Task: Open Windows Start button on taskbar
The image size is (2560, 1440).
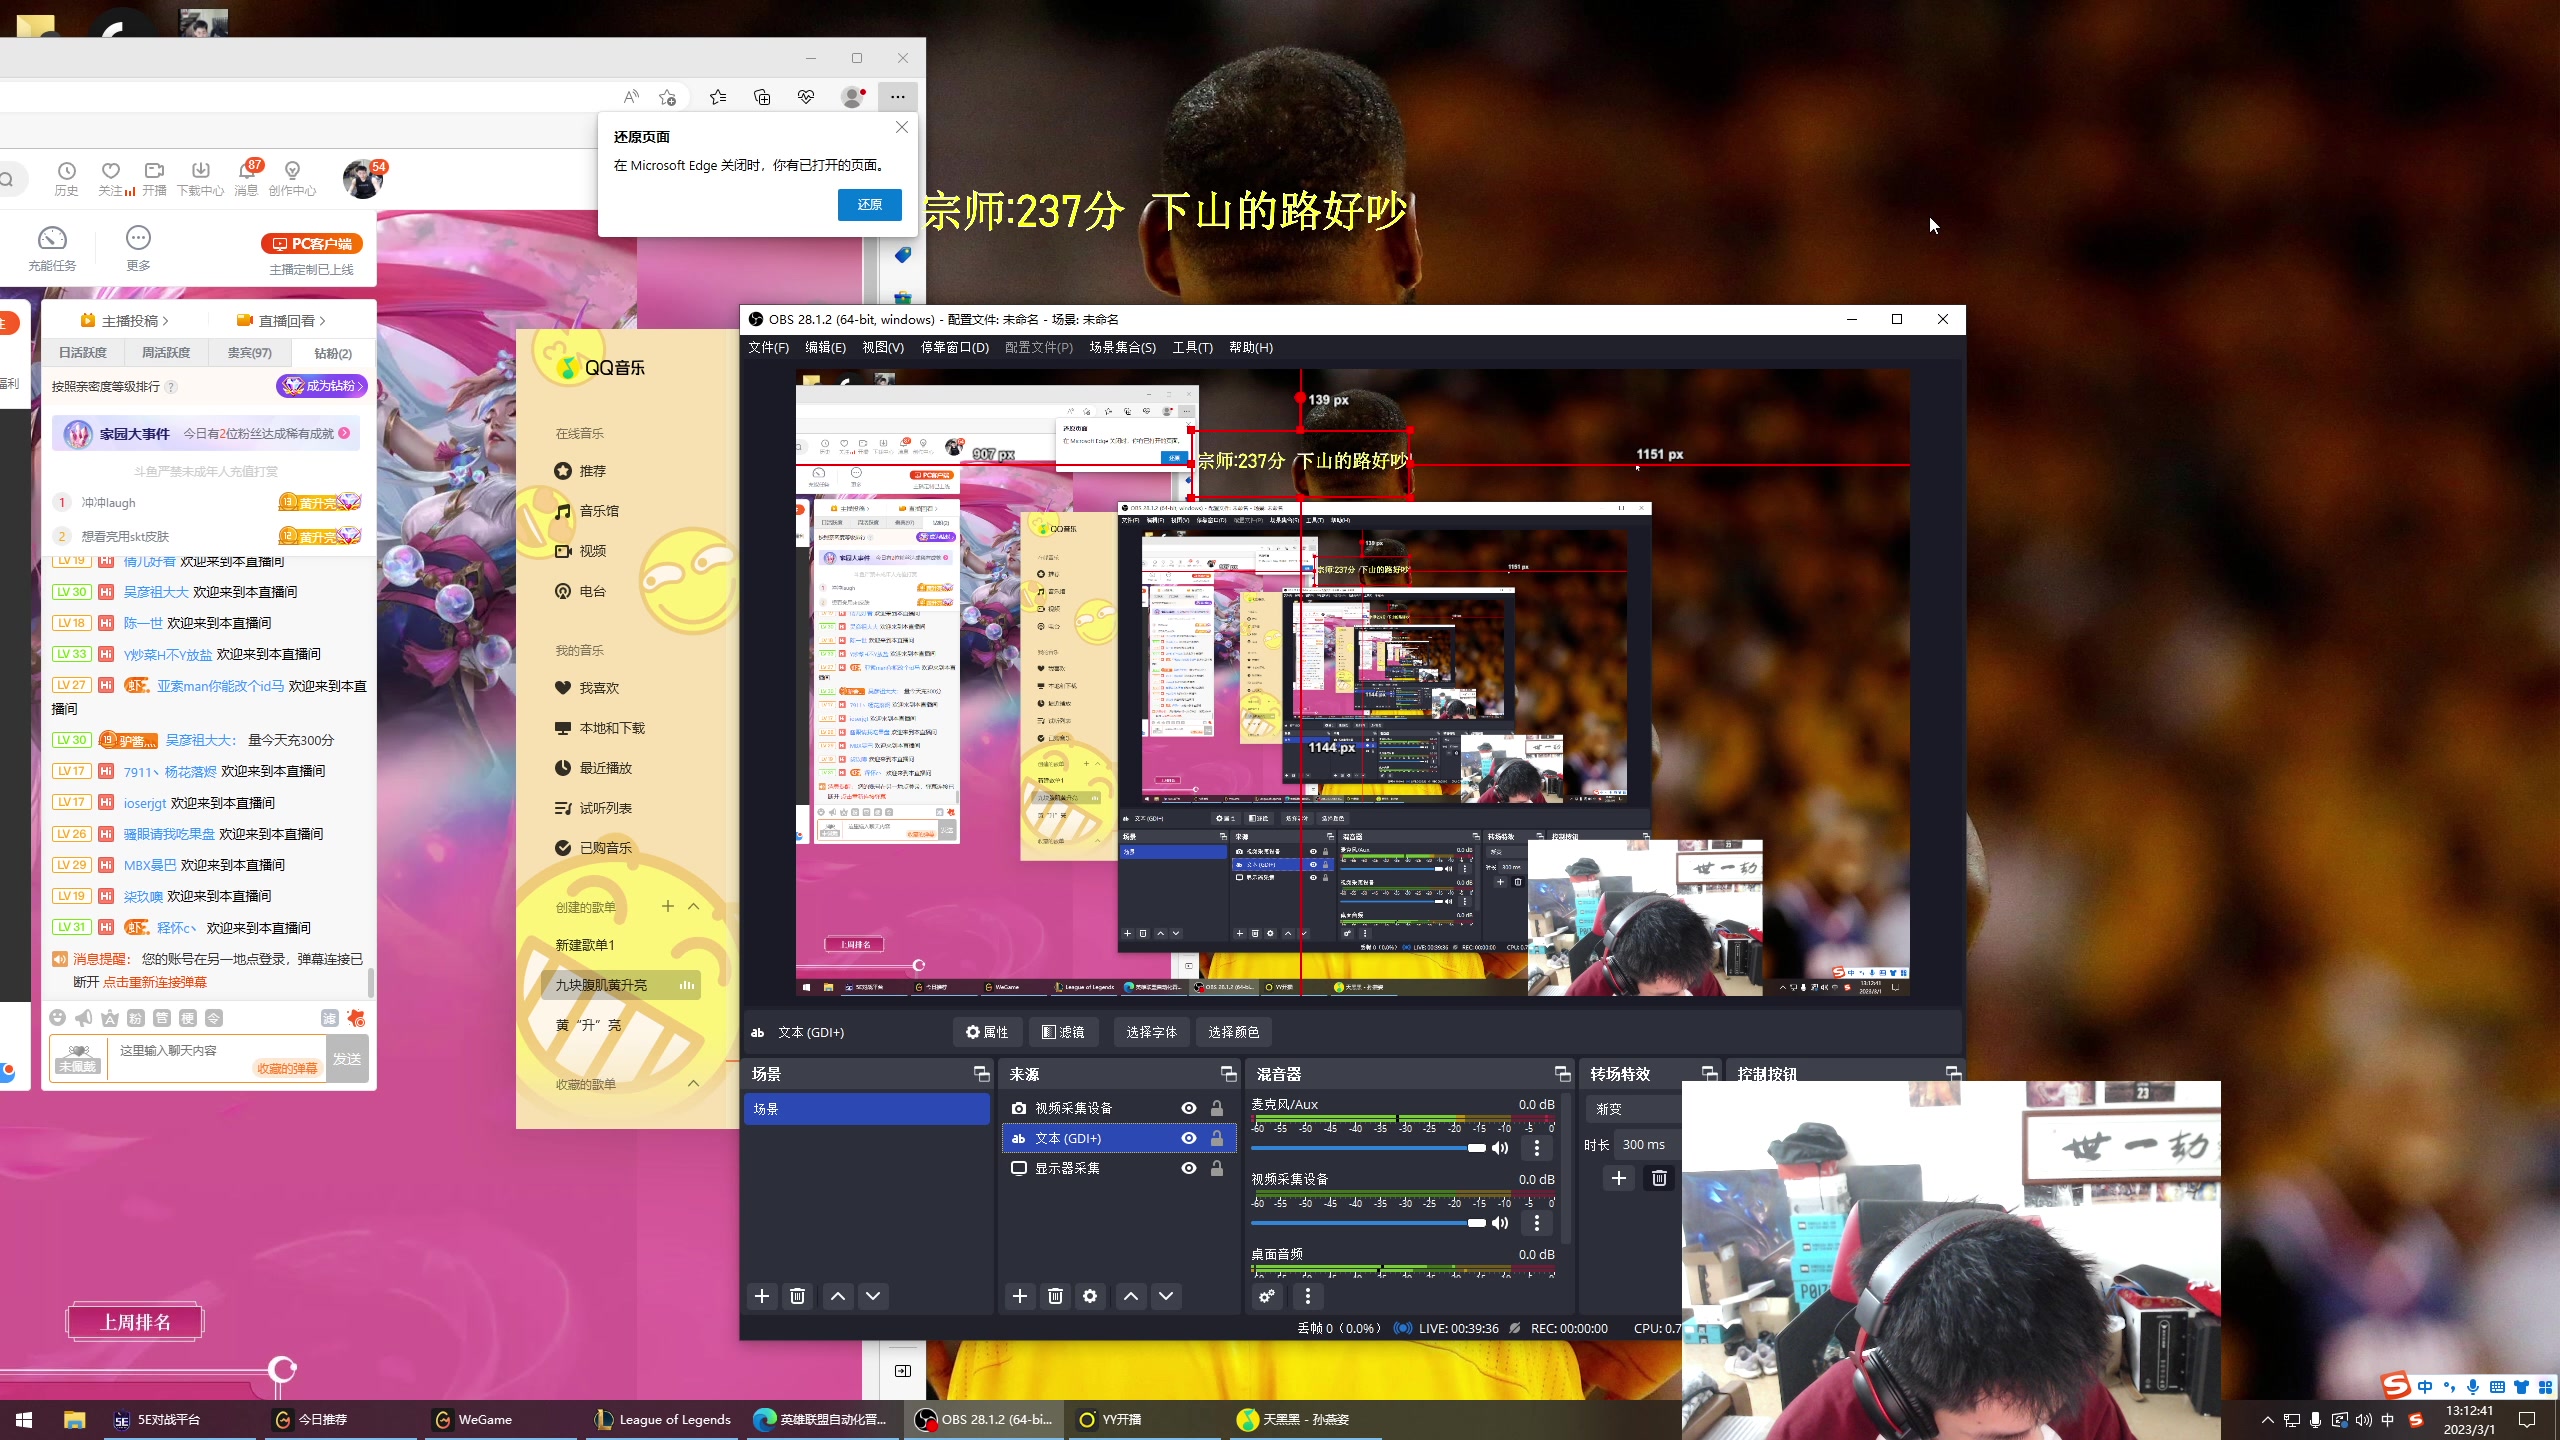Action: (25, 1420)
